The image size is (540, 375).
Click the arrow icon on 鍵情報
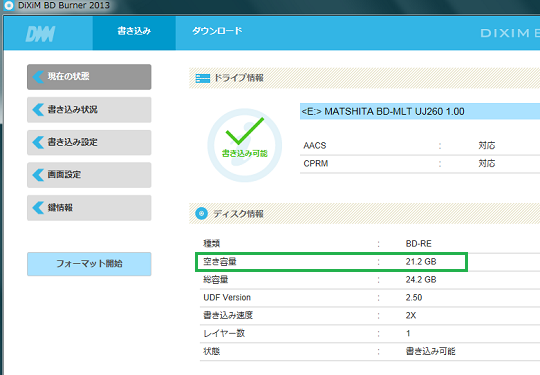click(x=38, y=208)
